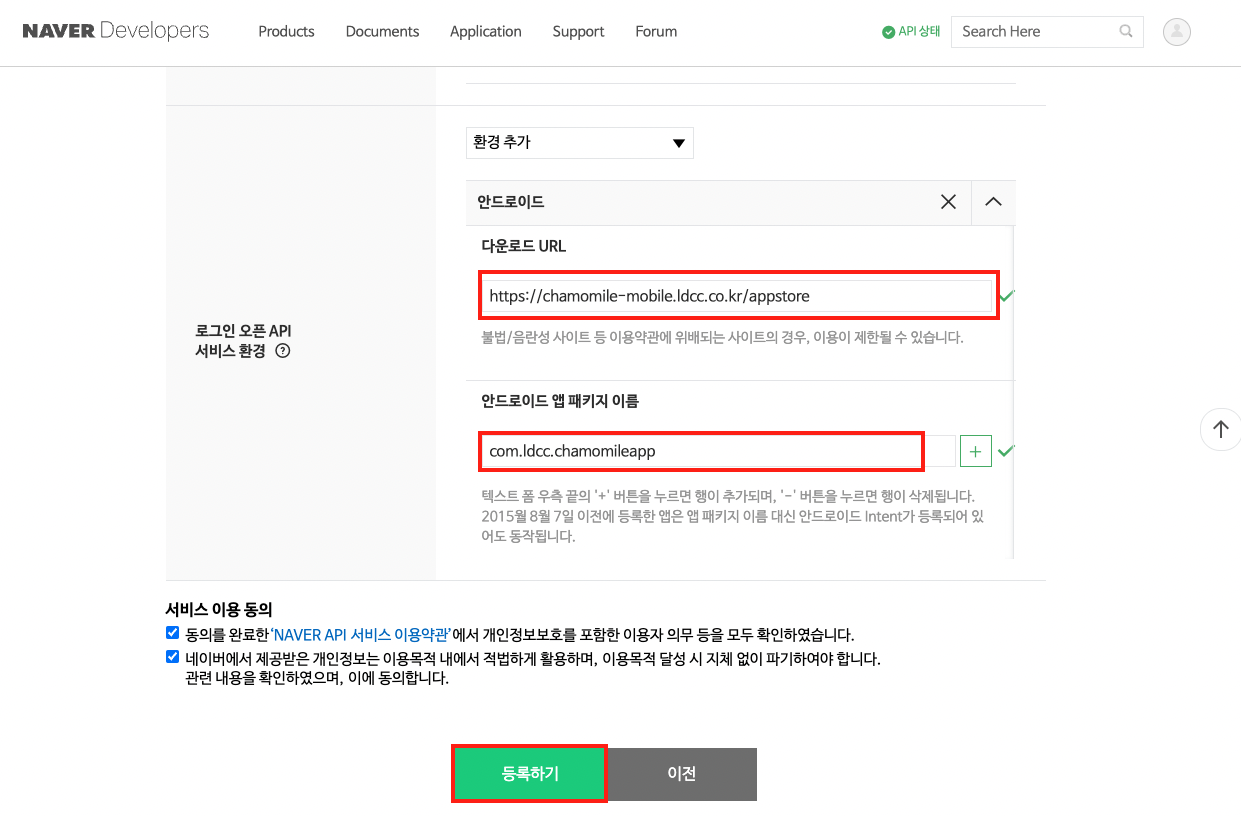Toggle the 개인정보 usage agreement checkbox

[x=173, y=657]
